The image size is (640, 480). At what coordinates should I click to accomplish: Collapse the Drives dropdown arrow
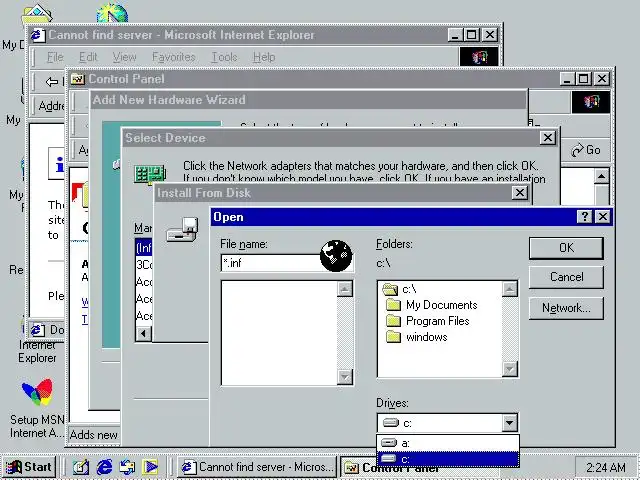point(509,423)
